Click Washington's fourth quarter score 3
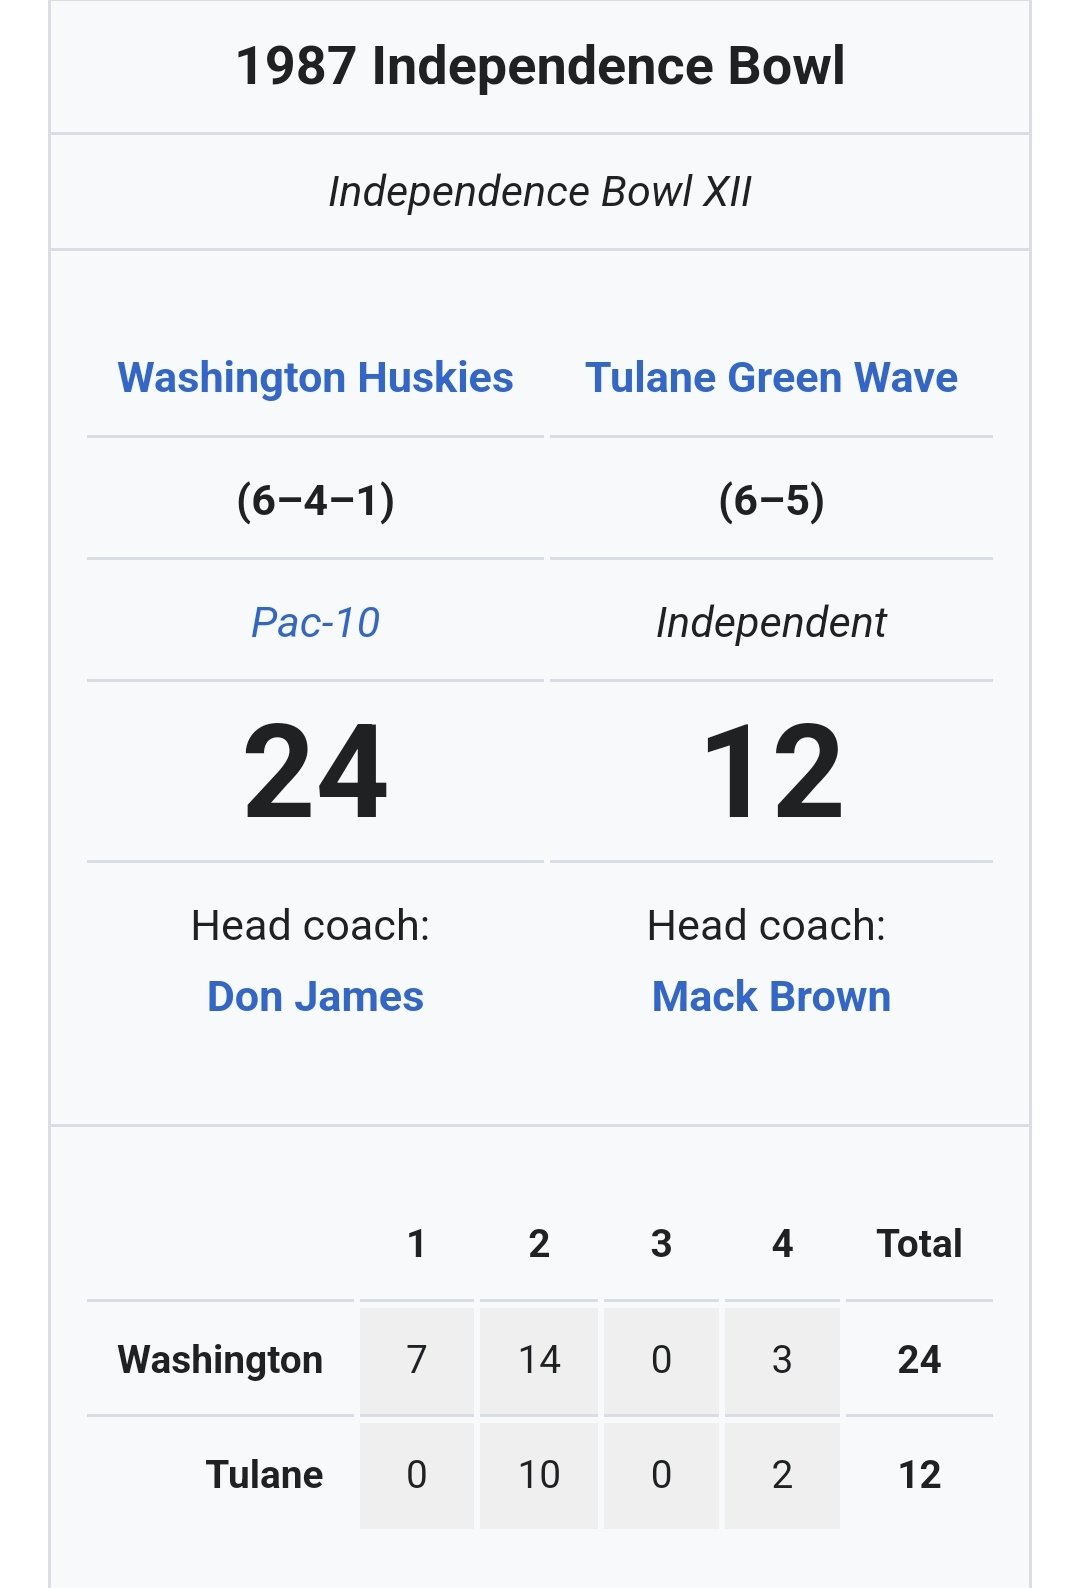This screenshot has width=1080, height=1588. pyautogui.click(x=782, y=1360)
